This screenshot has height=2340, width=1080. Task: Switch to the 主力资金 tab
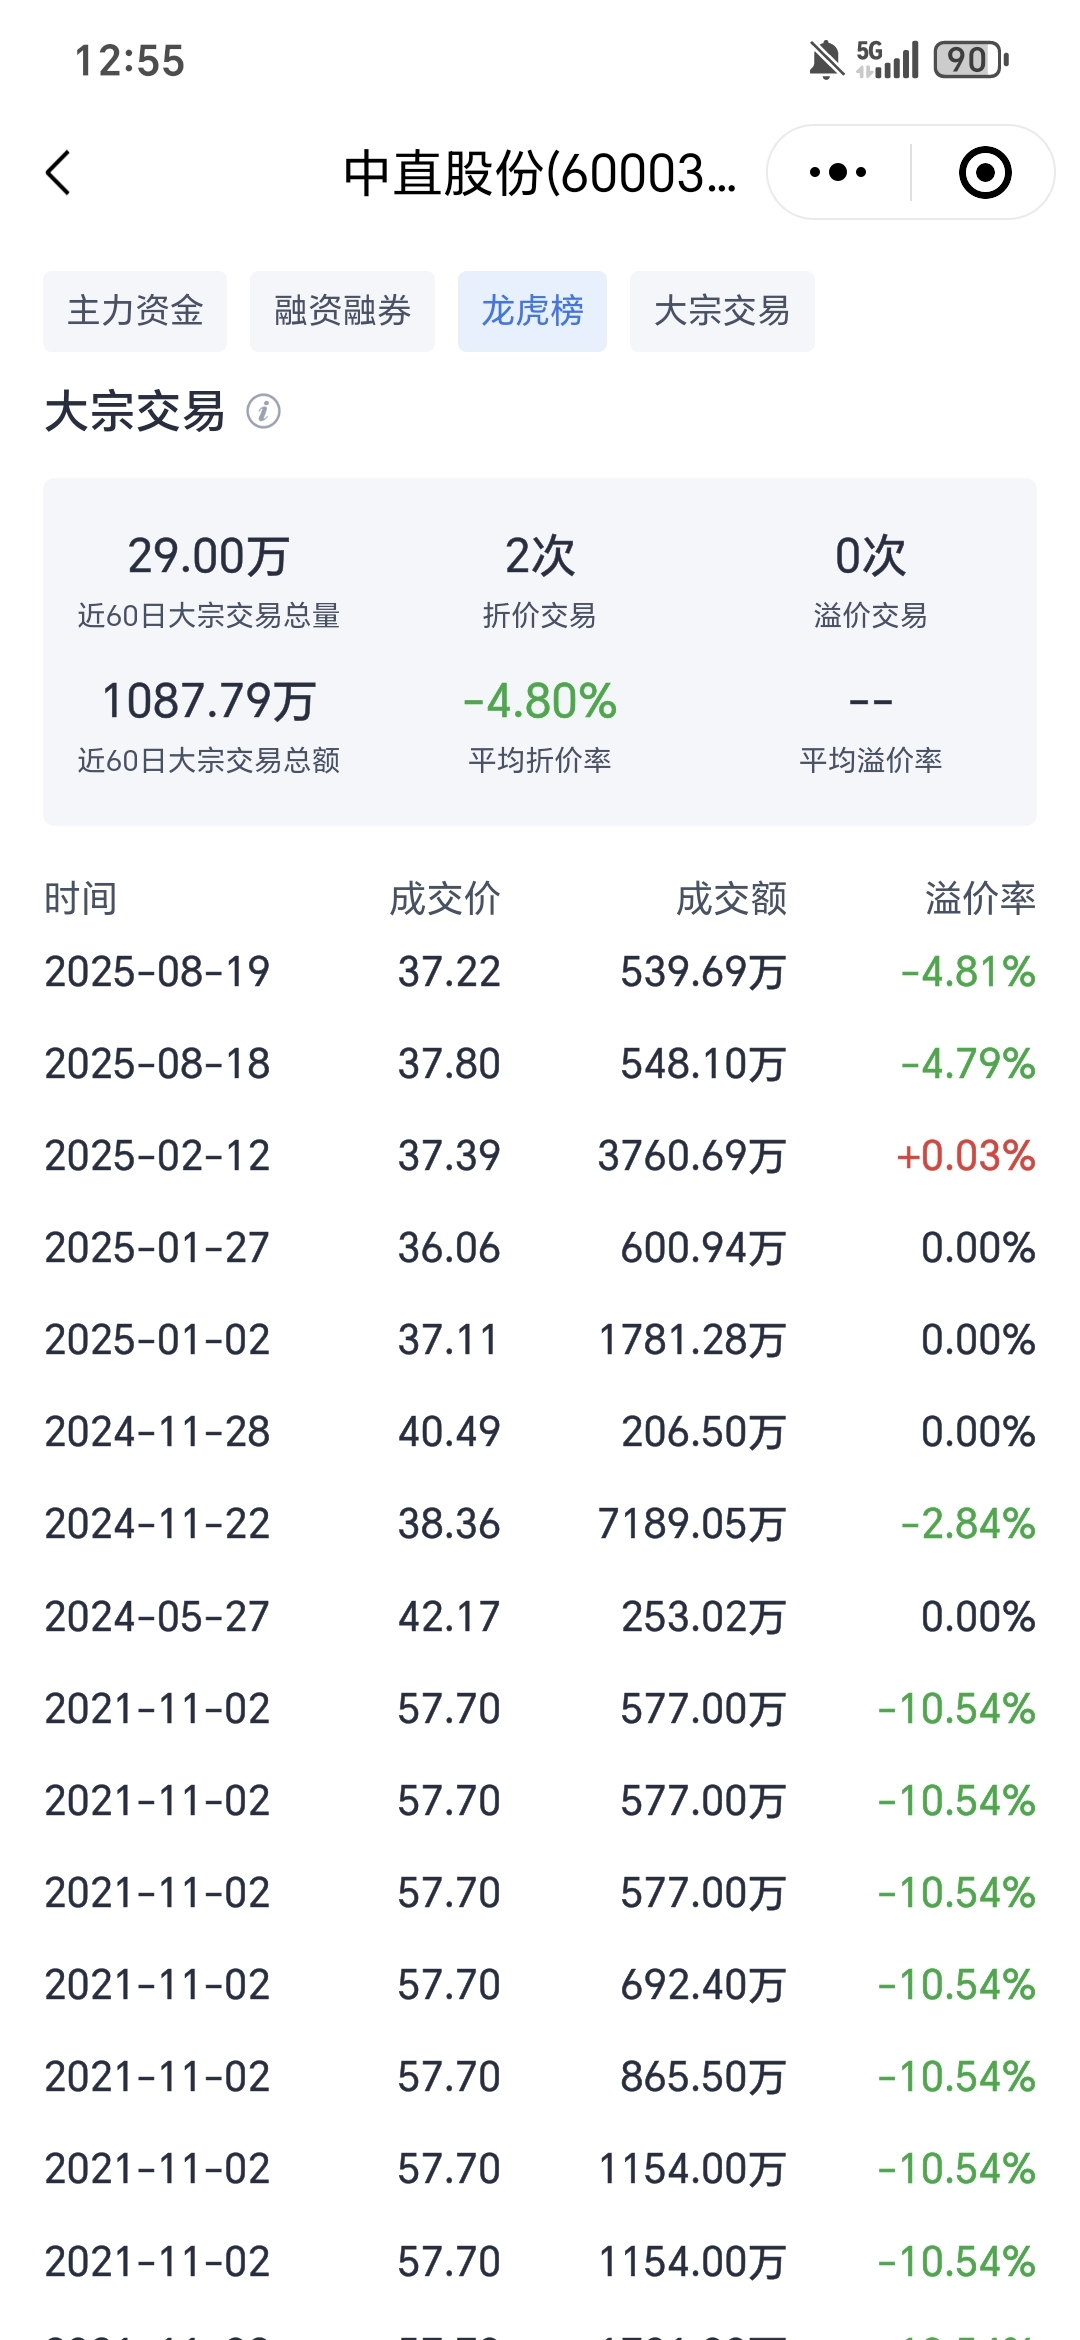tap(135, 311)
